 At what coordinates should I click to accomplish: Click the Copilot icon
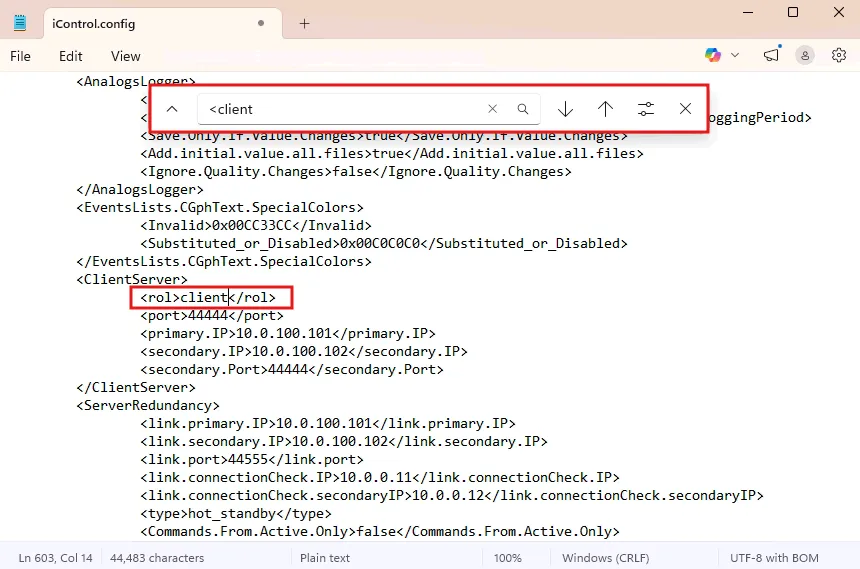[712, 55]
